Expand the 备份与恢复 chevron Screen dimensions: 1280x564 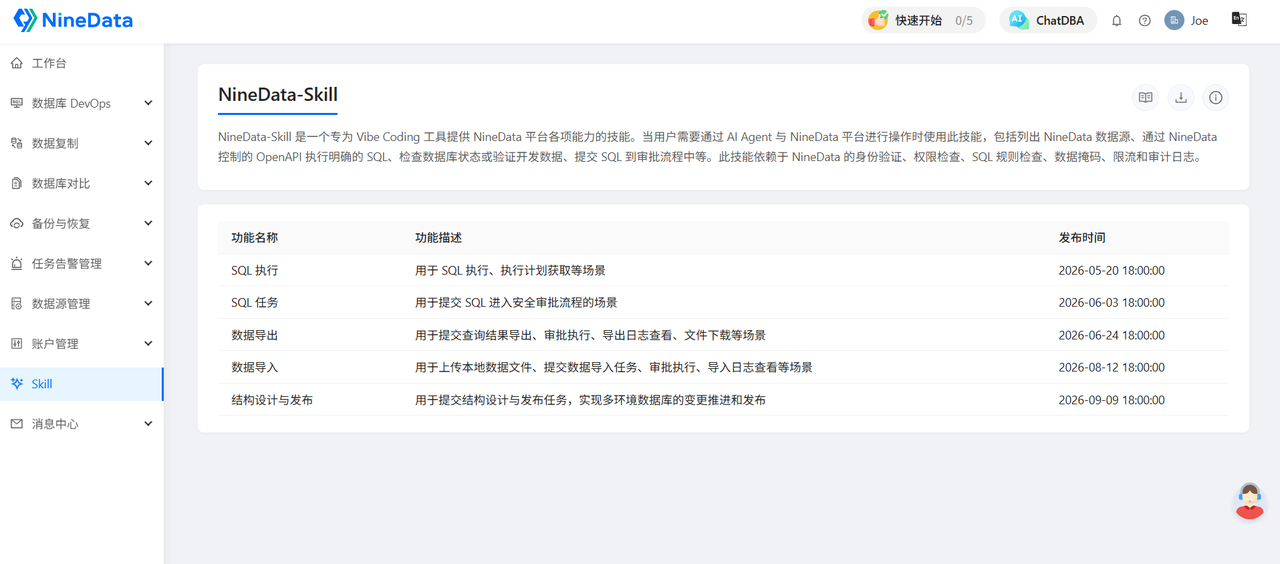point(148,223)
